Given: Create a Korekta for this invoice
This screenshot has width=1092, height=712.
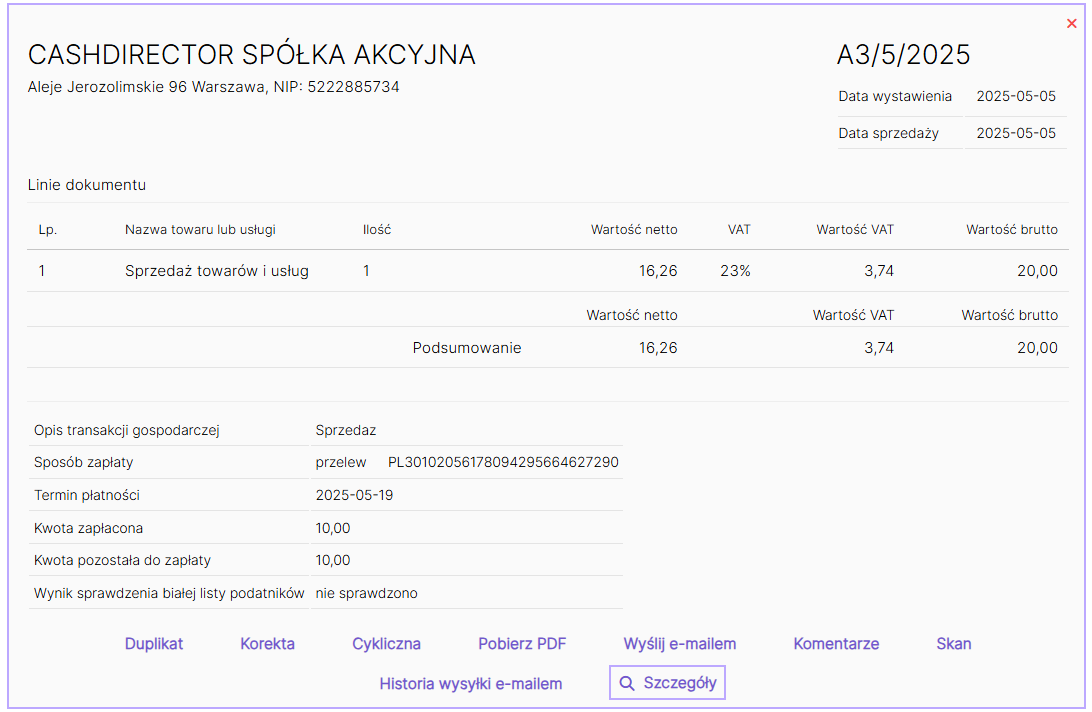Looking at the screenshot, I should coord(267,644).
